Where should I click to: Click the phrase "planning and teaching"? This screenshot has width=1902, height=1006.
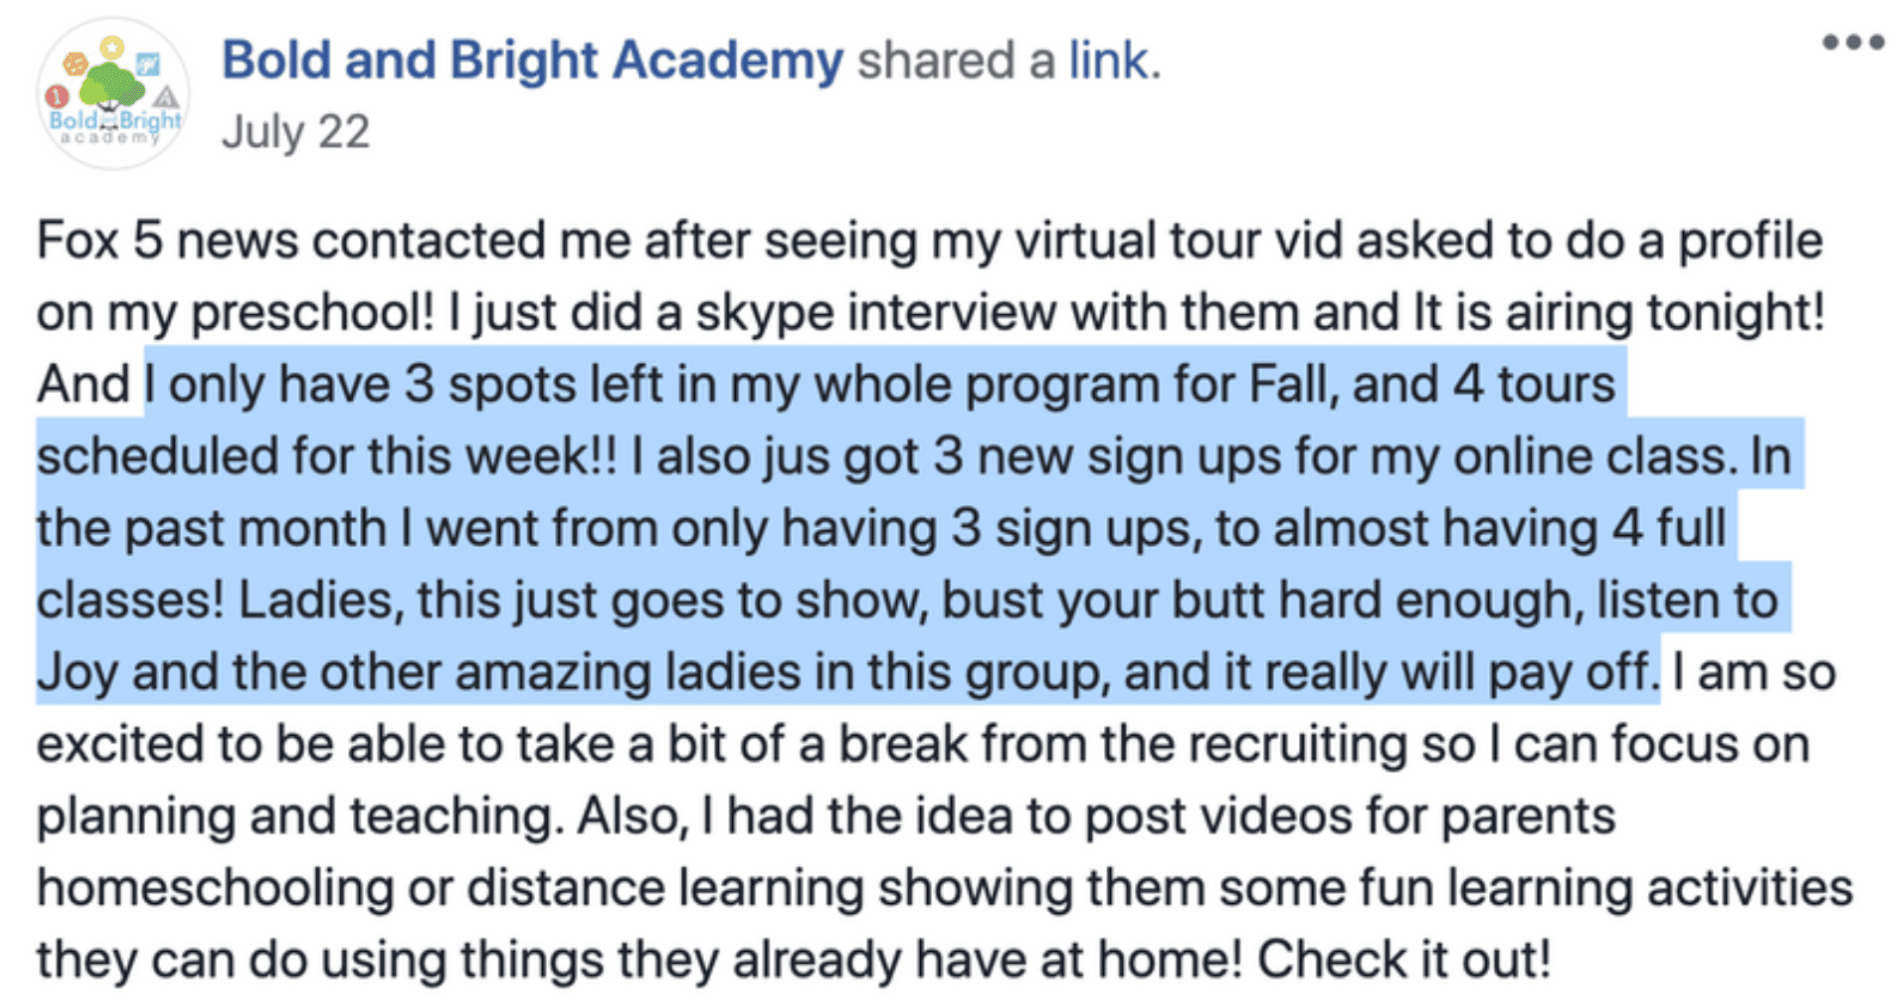click(x=295, y=816)
